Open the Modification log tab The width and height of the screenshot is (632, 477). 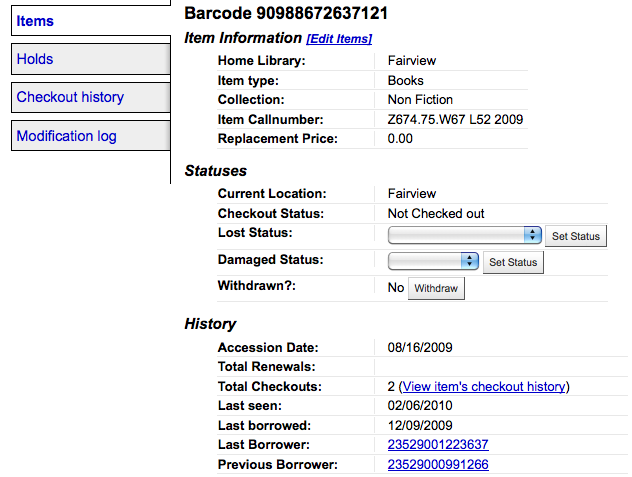(x=66, y=136)
